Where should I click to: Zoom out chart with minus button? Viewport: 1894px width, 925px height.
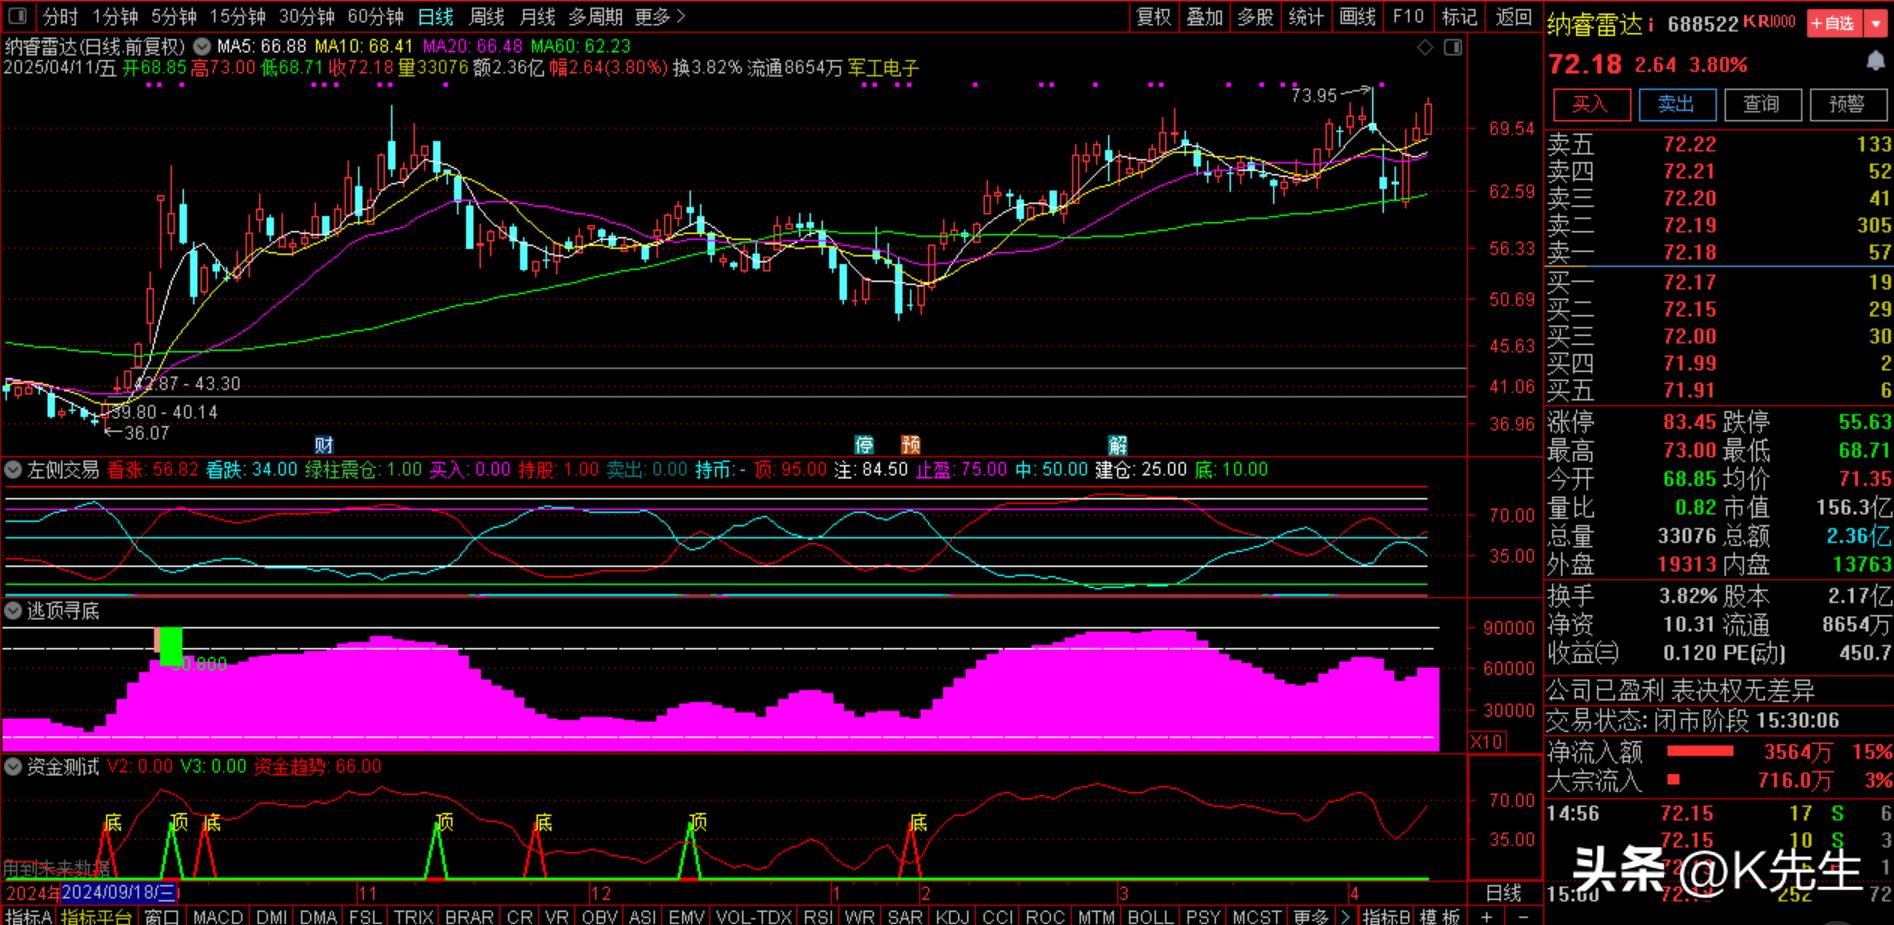coord(1523,916)
